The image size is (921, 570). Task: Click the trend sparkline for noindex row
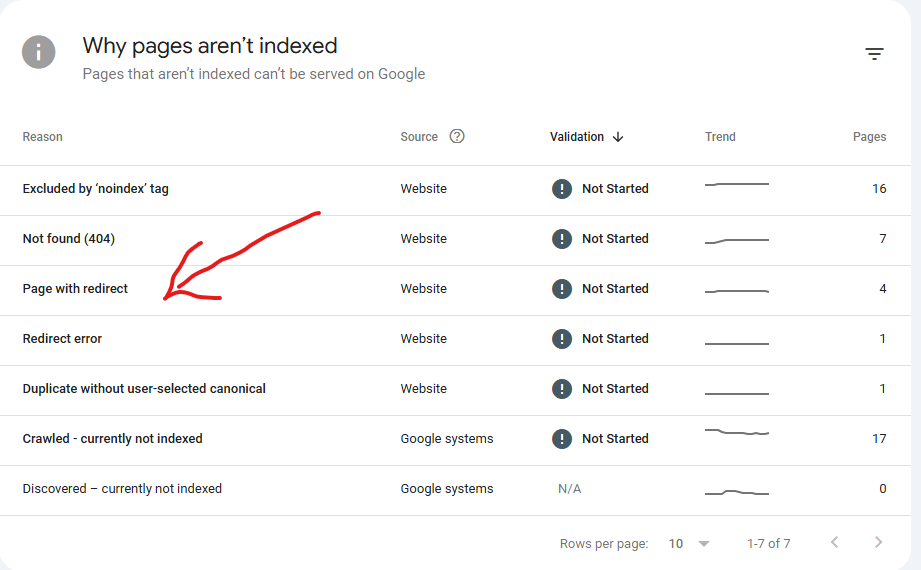pos(737,185)
